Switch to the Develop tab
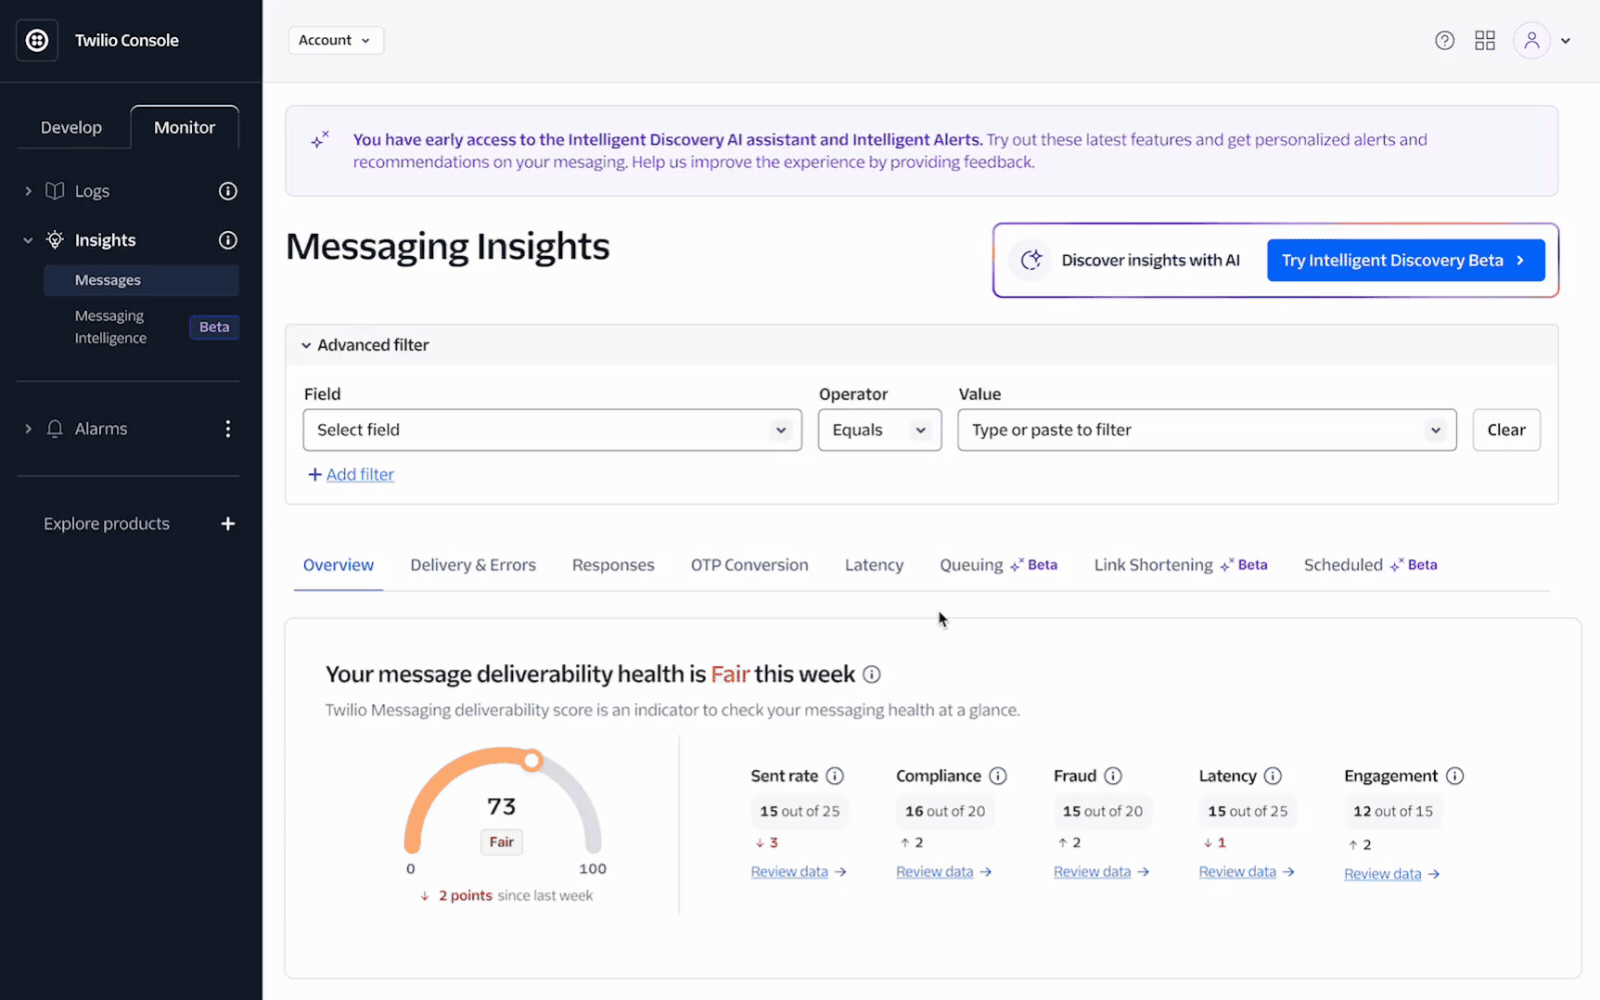 [71, 127]
